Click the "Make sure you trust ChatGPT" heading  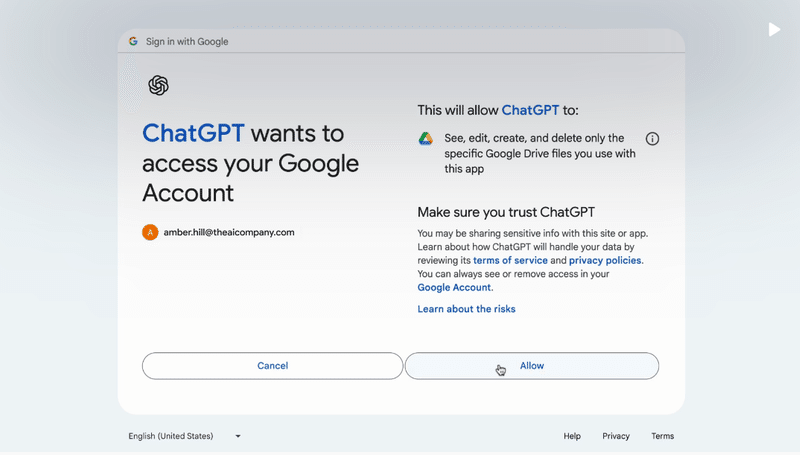click(506, 212)
